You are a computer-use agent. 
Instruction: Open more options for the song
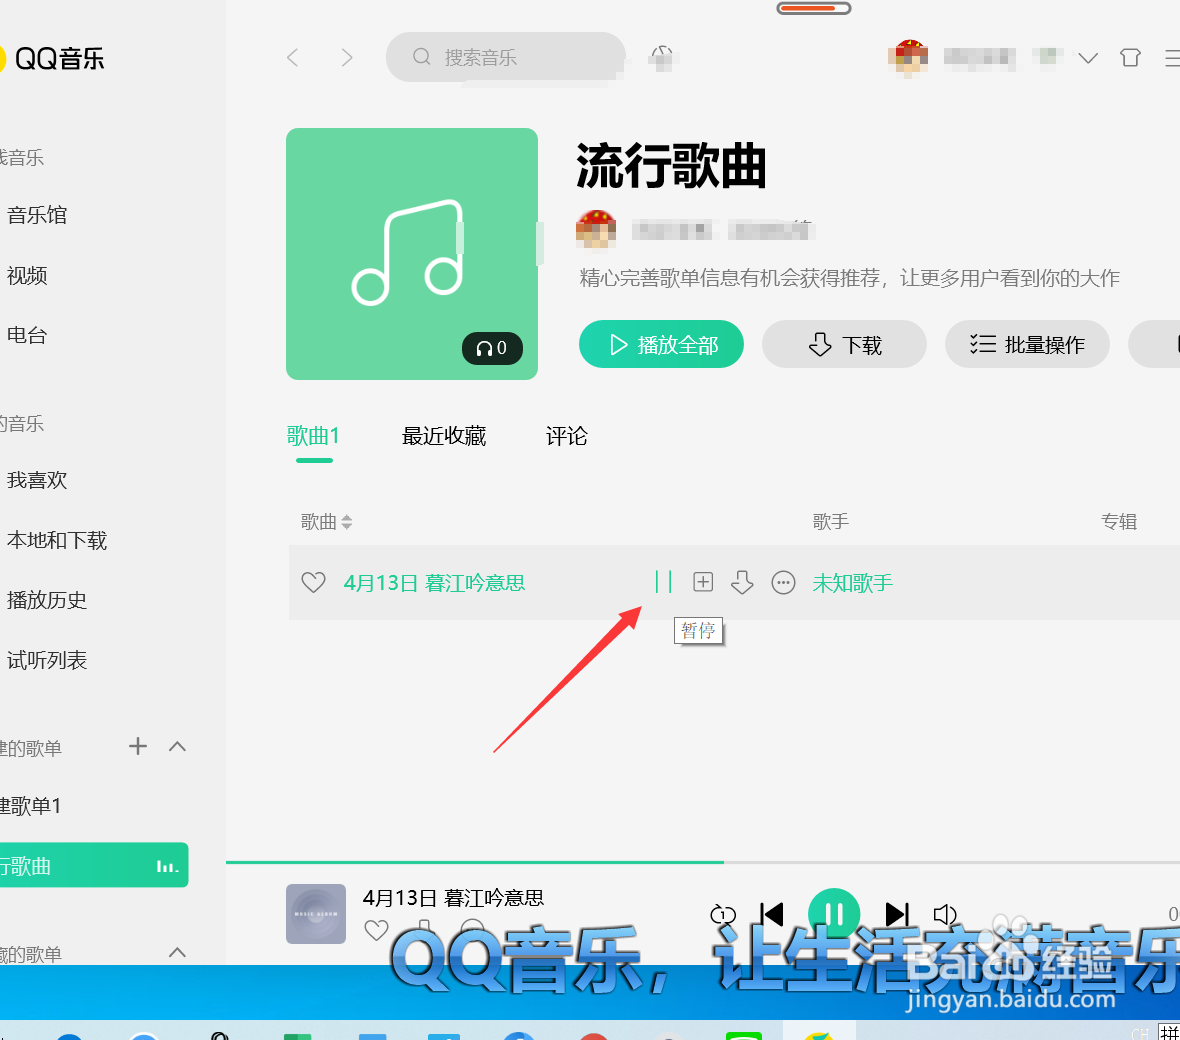(x=783, y=581)
